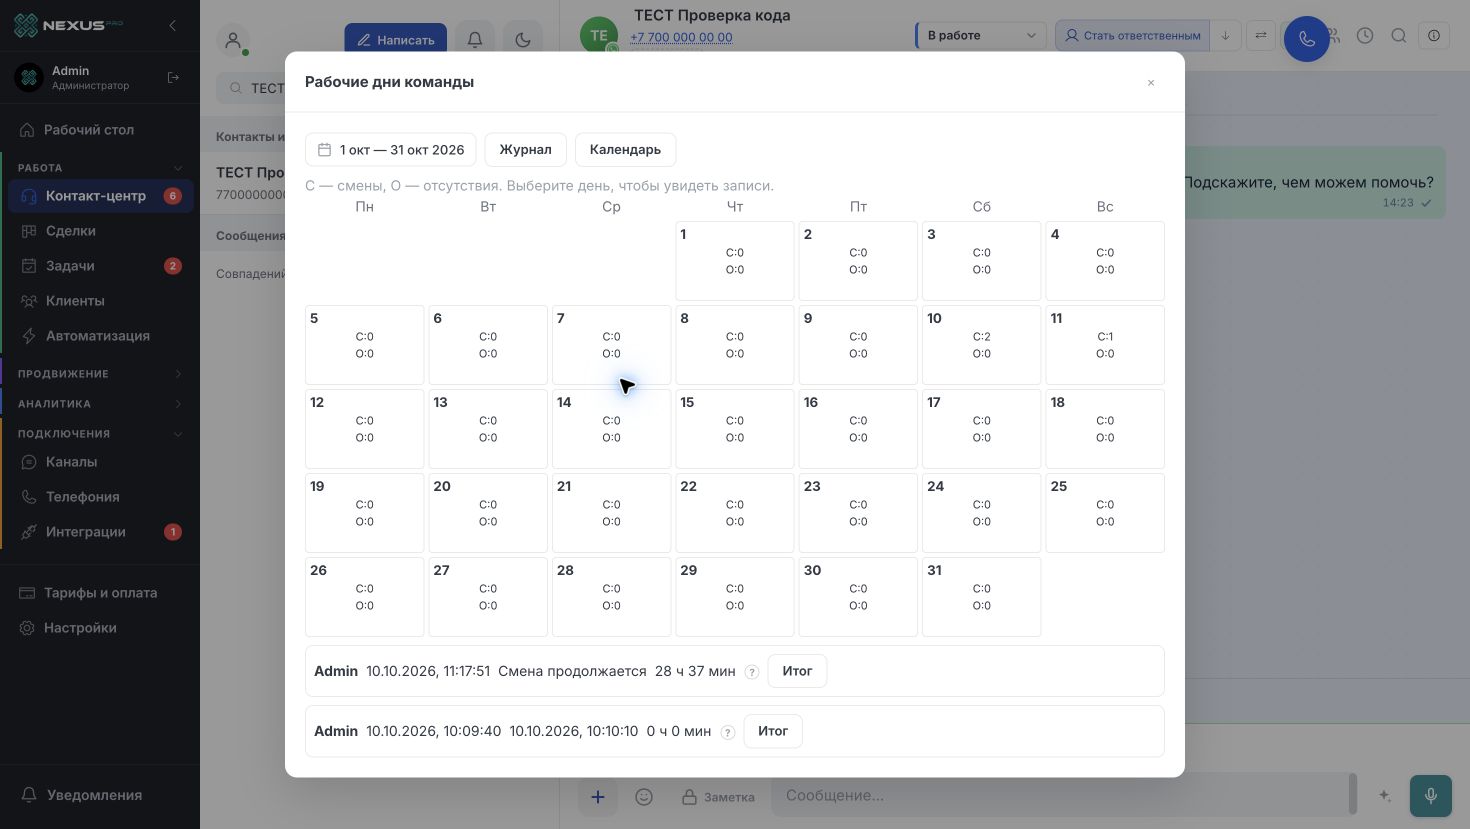Image resolution: width=1470 pixels, height=829 pixels.
Task: Click help icon next to 0 ч 0 мин
Action: (728, 732)
